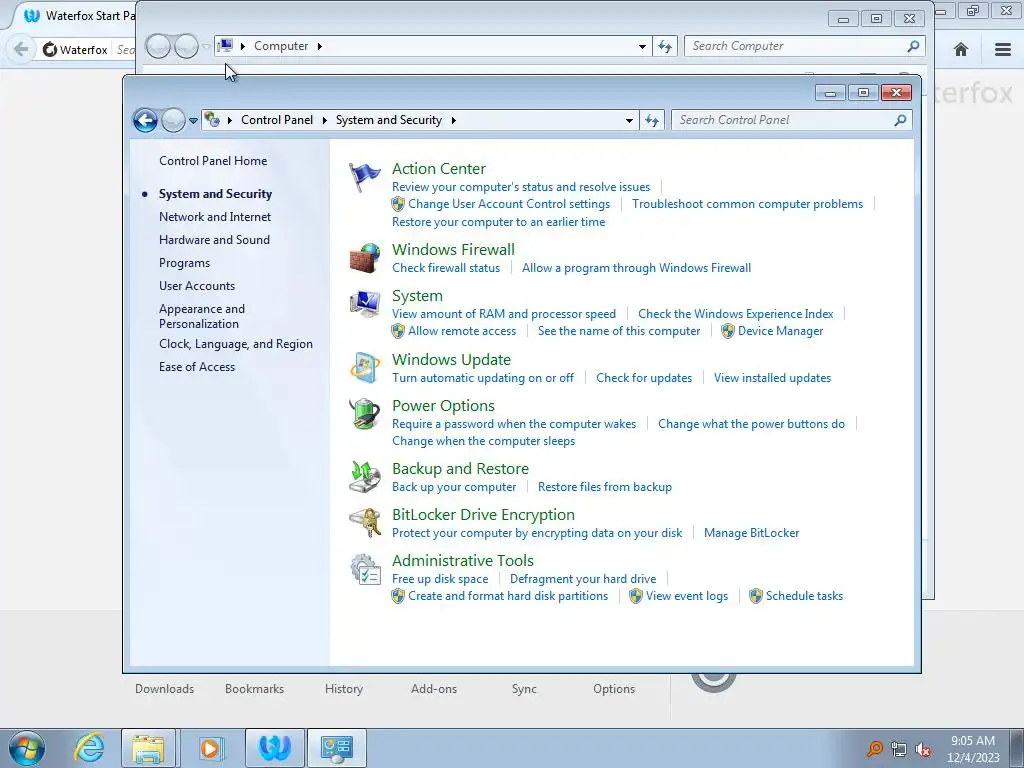Refresh the Computer window address bar
1024x768 pixels.
pos(665,46)
